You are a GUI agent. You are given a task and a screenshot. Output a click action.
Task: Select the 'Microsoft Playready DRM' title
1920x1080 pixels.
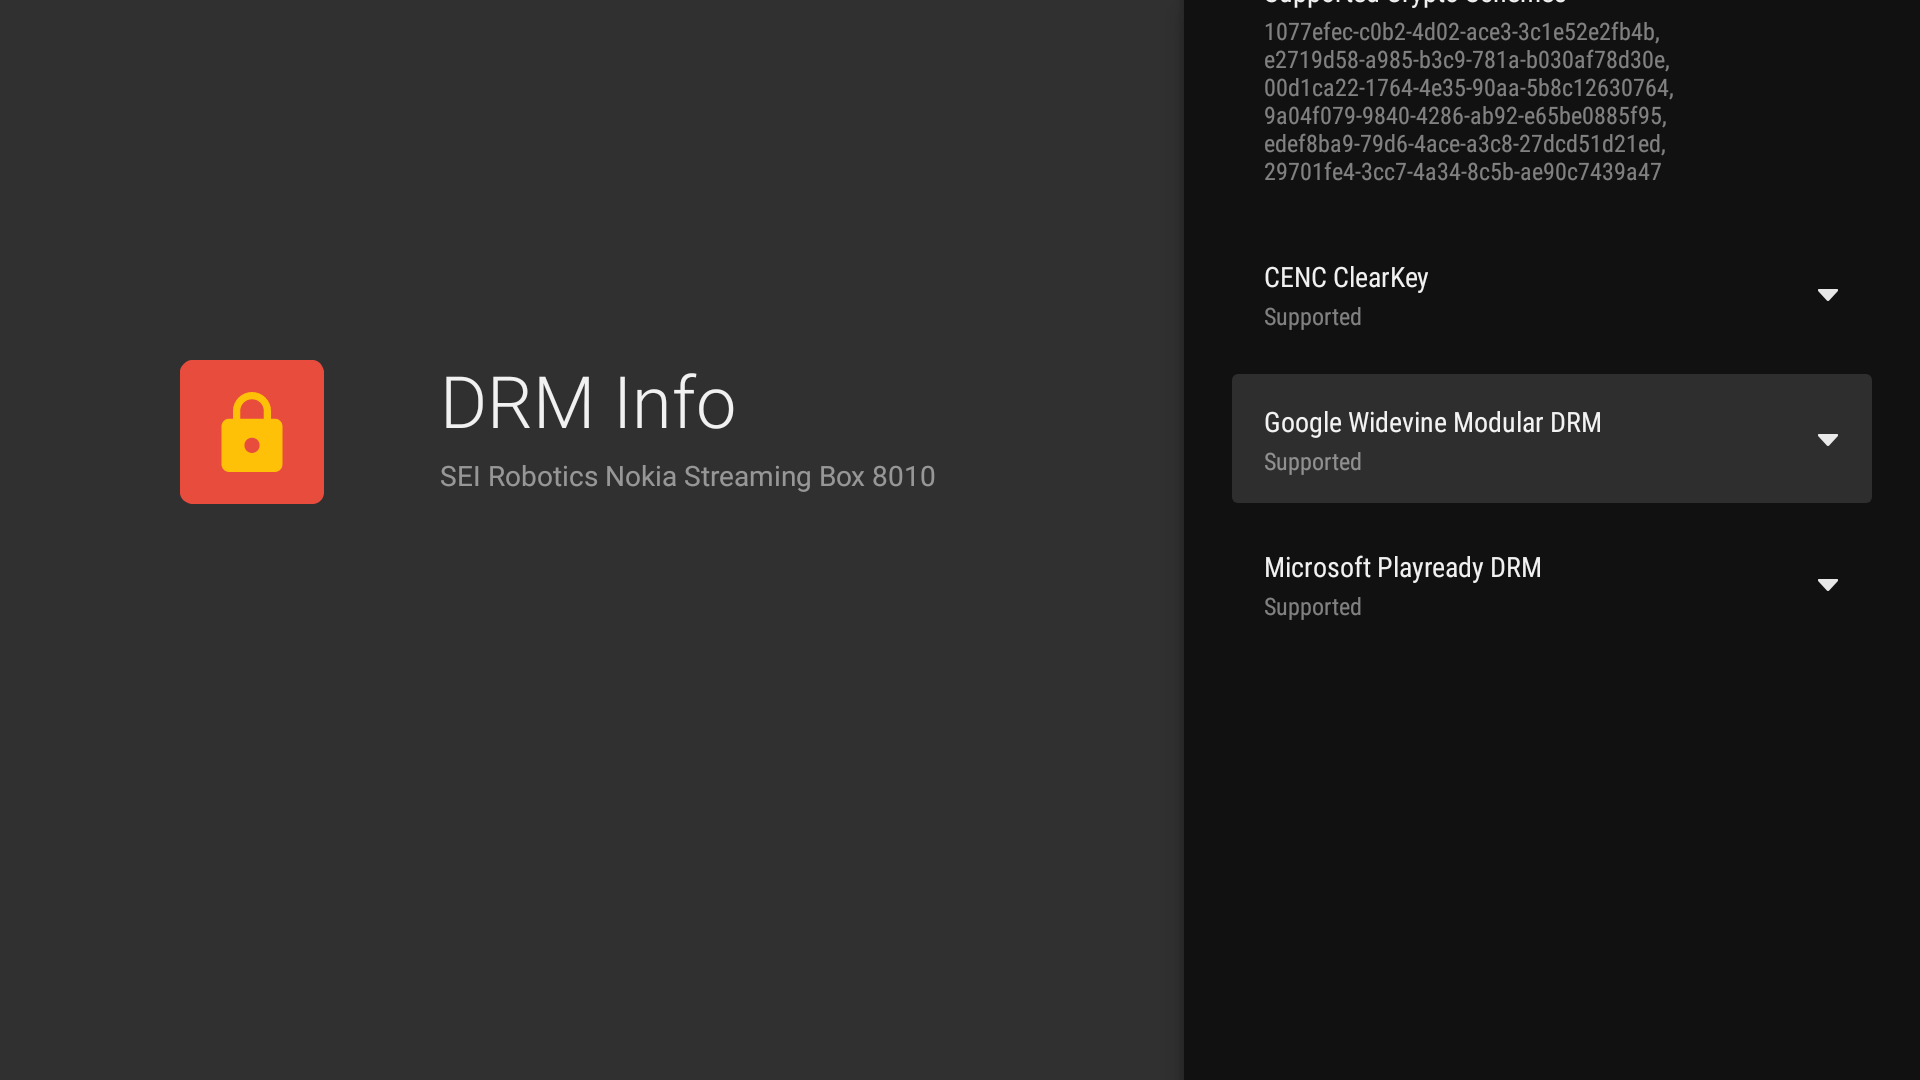coord(1402,568)
